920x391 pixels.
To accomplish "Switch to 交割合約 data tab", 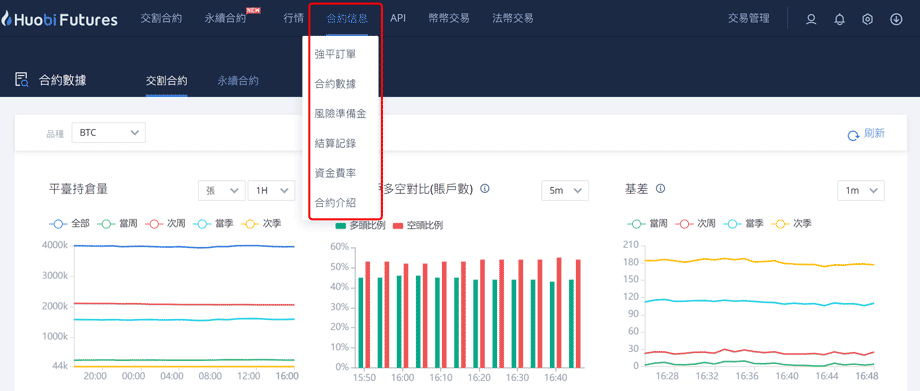I will coord(167,81).
